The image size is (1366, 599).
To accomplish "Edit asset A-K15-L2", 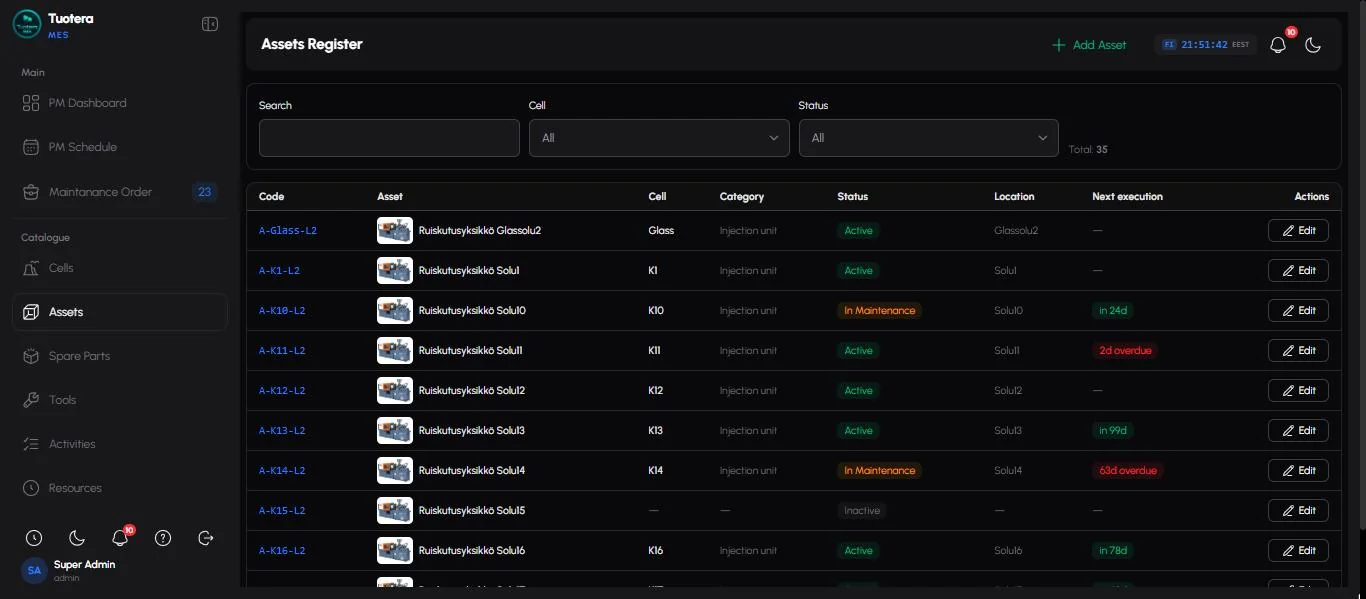I will coord(1298,511).
